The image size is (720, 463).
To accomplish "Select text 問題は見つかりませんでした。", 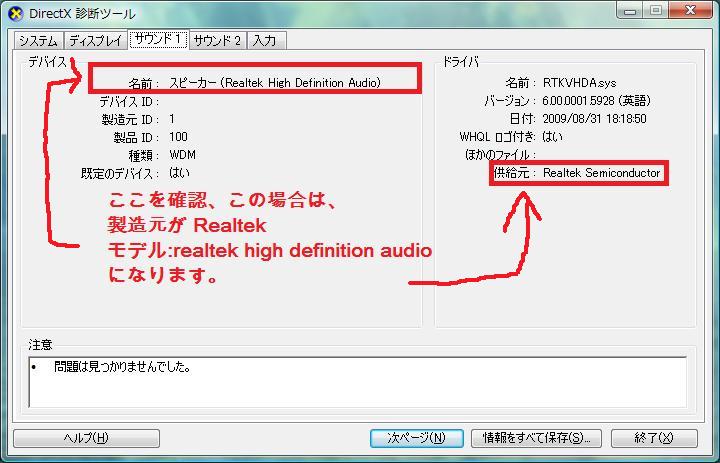I will [x=122, y=367].
